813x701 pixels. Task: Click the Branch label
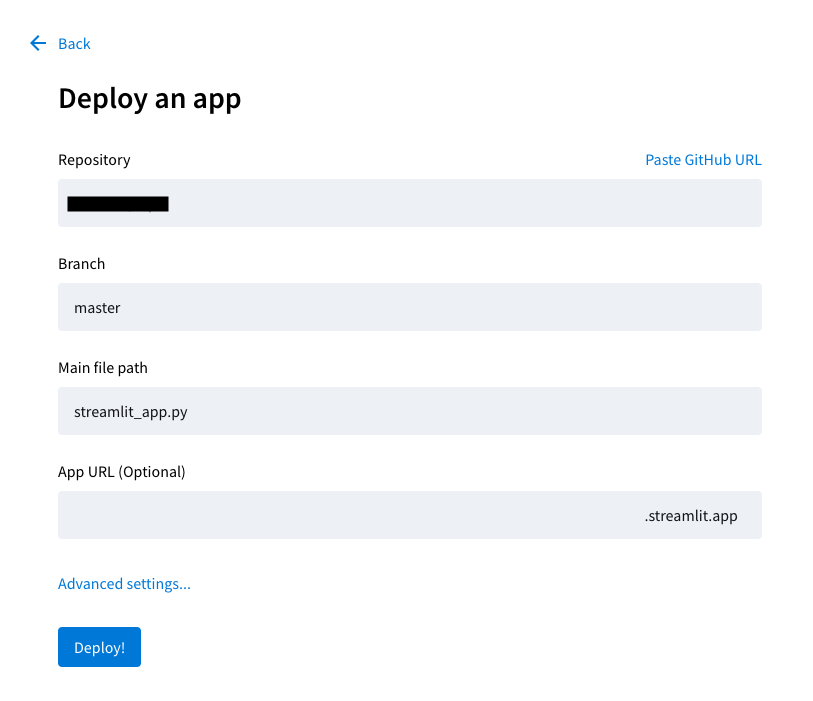81,264
